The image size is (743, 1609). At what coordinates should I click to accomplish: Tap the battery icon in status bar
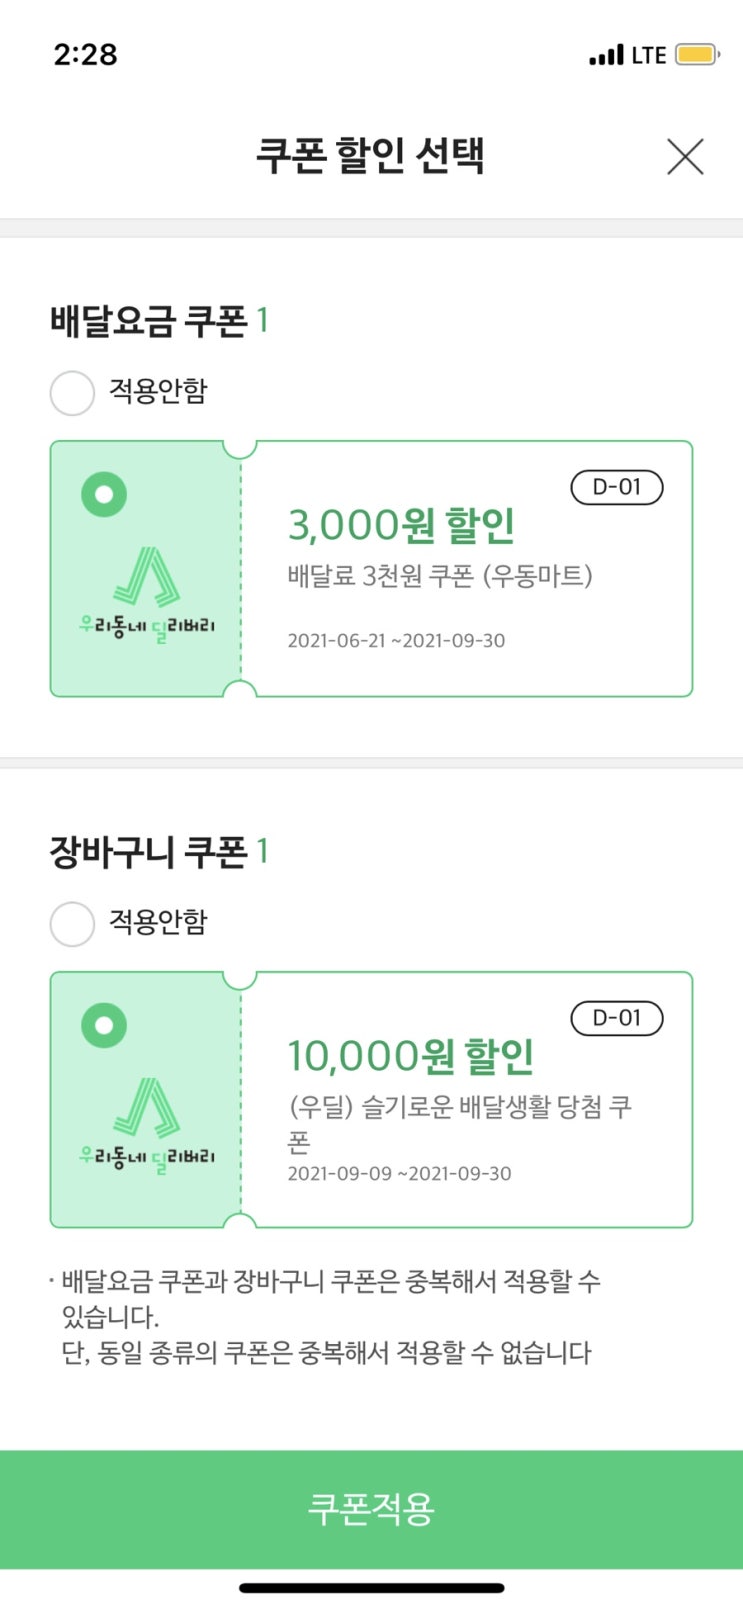coord(697,55)
